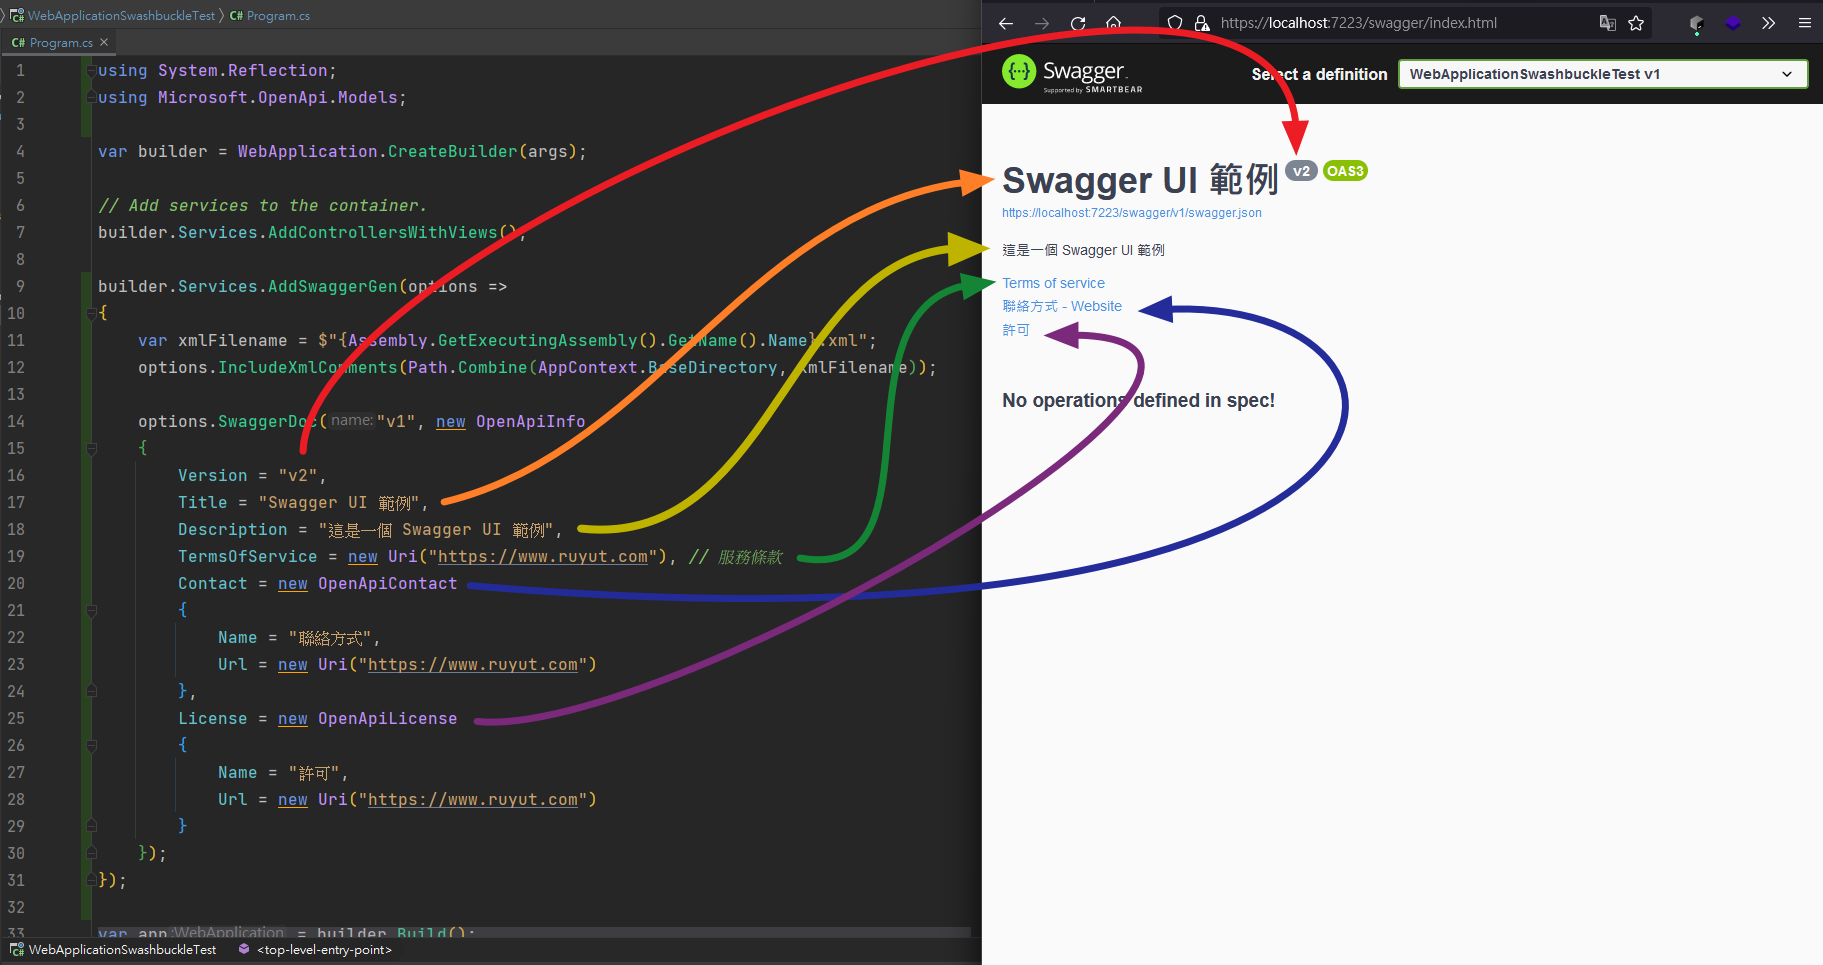1823x965 pixels.
Task: Fold the lambda brace at line 10
Action: click(91, 314)
